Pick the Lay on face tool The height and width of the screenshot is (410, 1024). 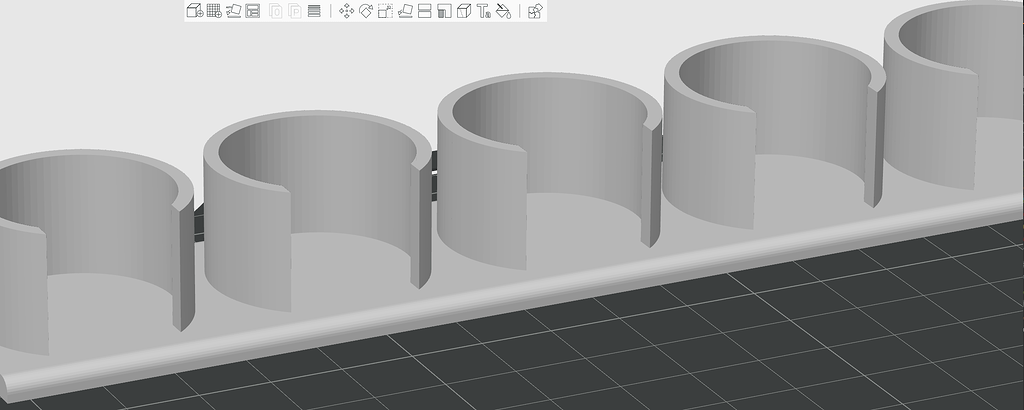[405, 11]
